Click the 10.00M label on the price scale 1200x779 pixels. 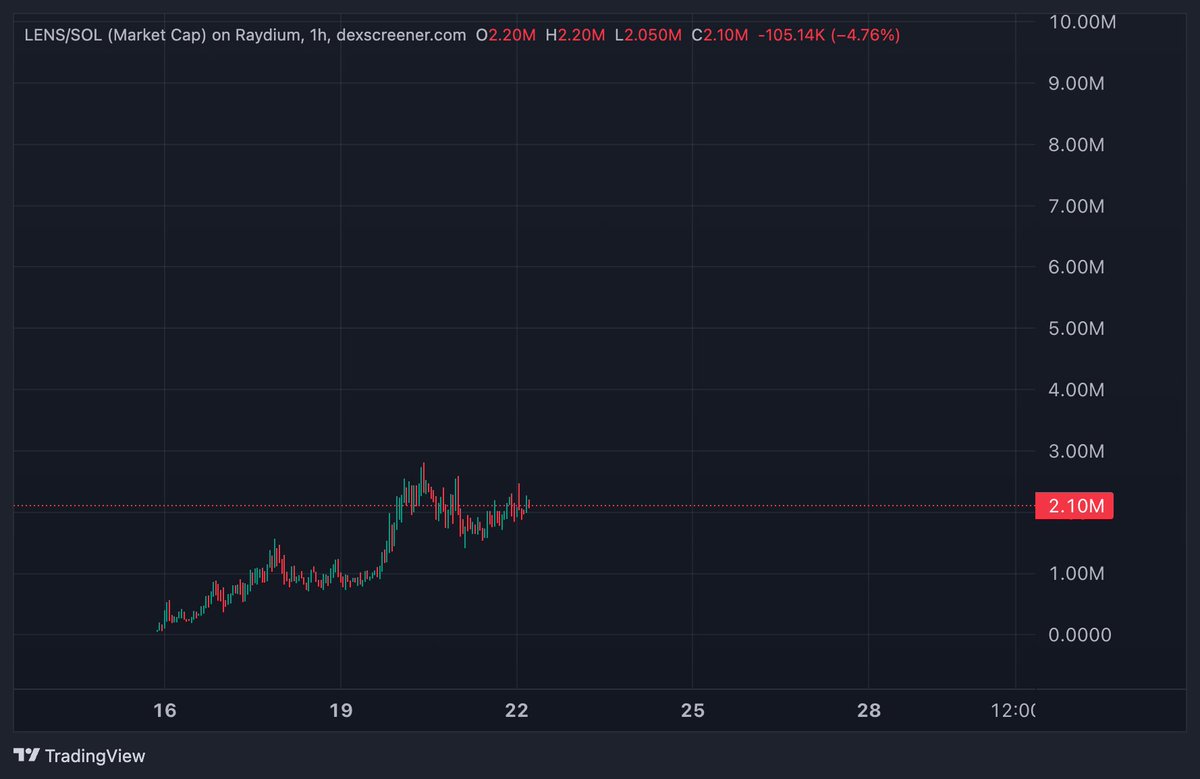click(x=1082, y=21)
